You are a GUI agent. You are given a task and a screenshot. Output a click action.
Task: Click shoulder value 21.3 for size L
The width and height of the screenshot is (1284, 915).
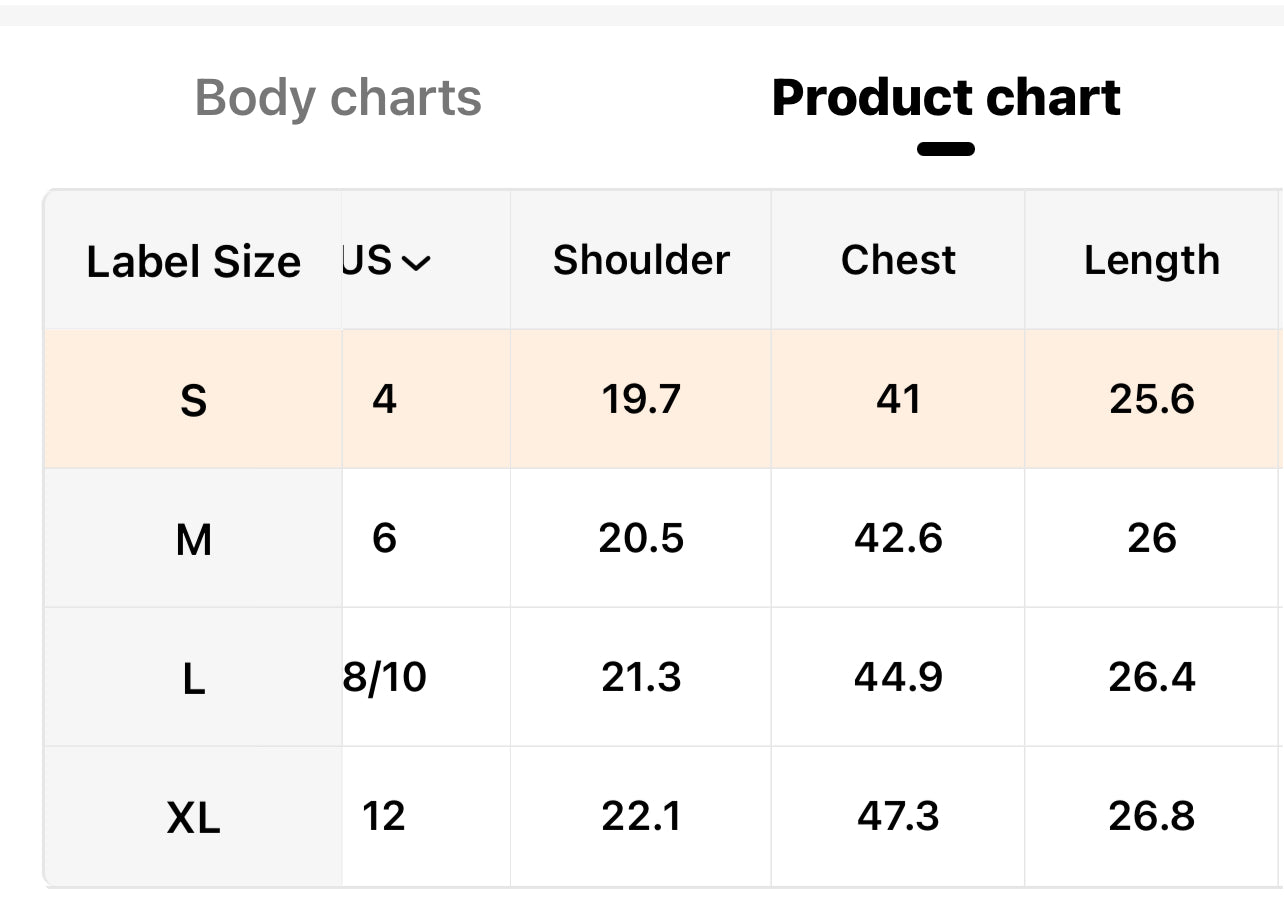(641, 677)
